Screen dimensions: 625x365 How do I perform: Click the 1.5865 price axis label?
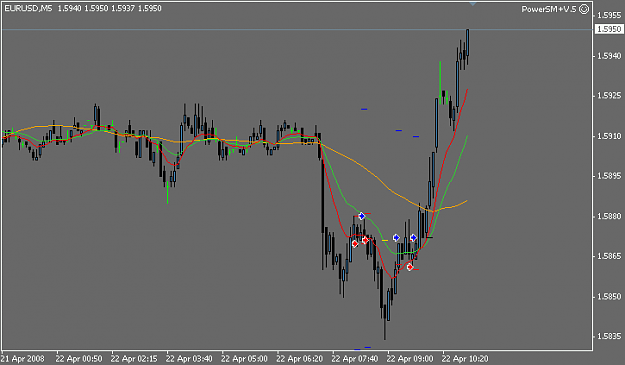click(609, 256)
